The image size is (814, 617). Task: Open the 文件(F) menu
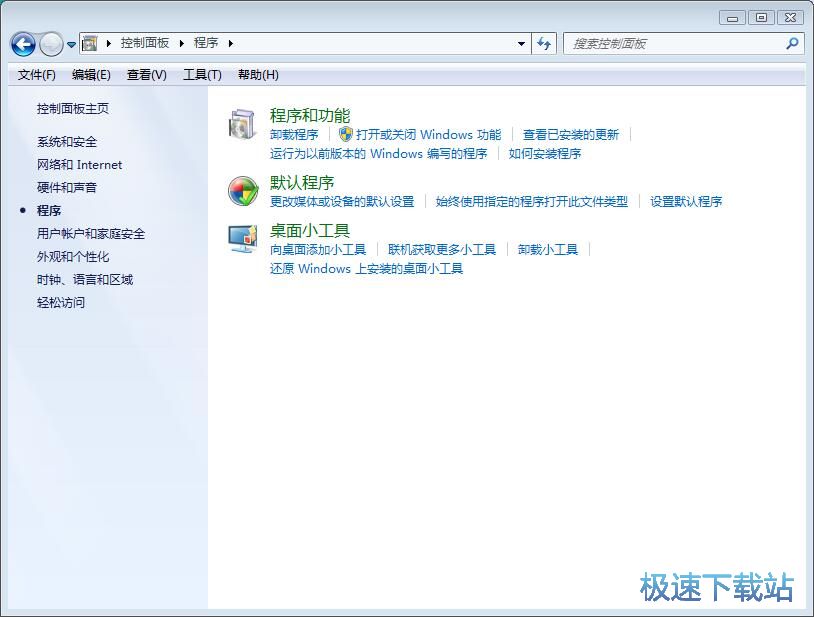click(36, 75)
